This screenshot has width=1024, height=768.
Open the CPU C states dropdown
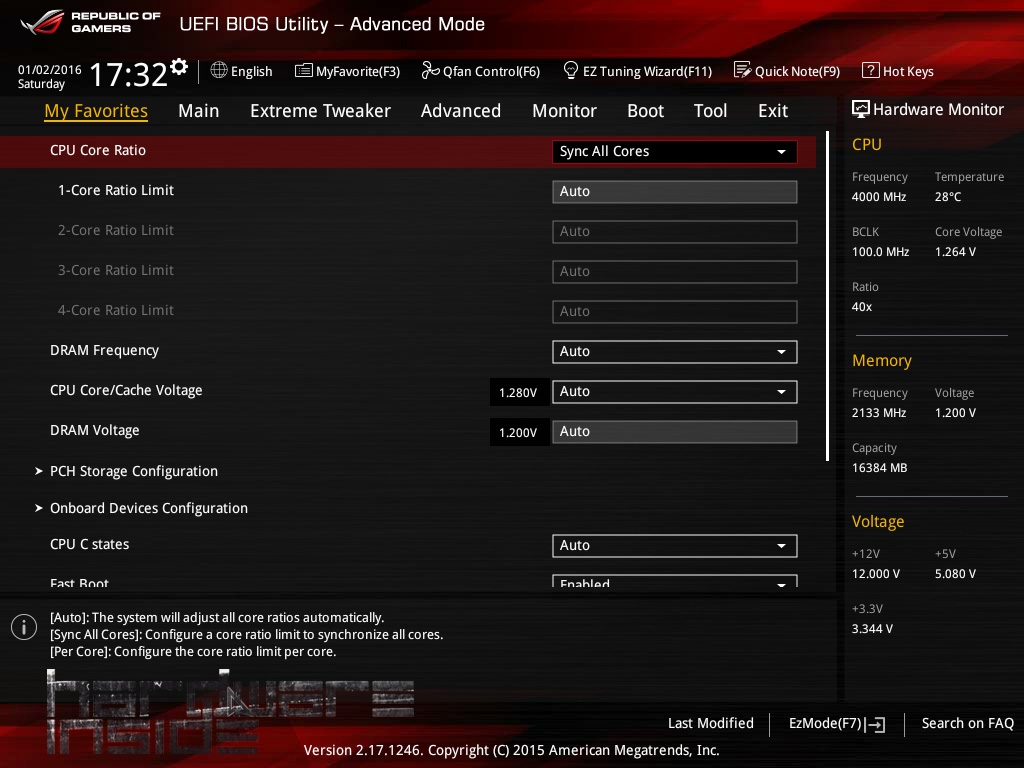pyautogui.click(x=675, y=545)
